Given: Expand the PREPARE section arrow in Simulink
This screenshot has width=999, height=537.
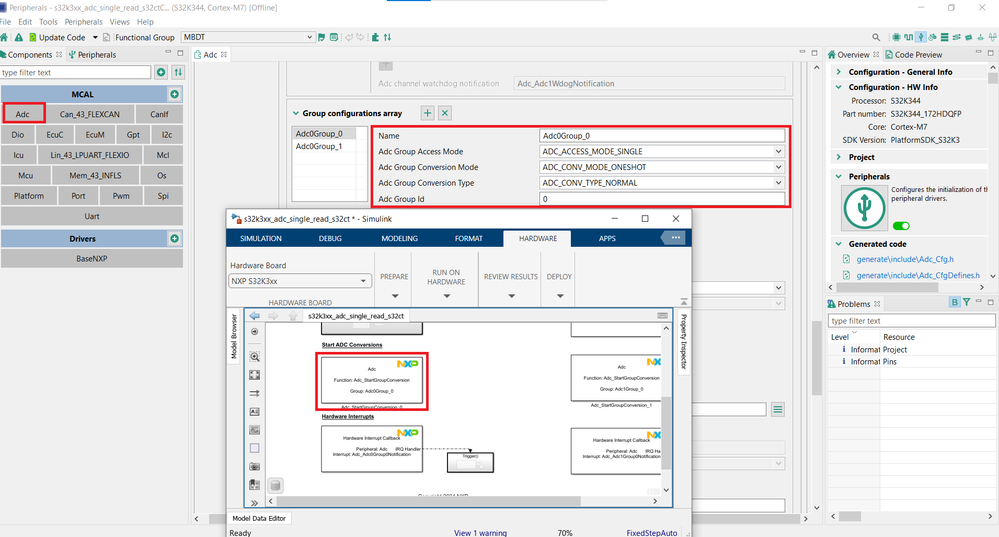Looking at the screenshot, I should click(395, 296).
